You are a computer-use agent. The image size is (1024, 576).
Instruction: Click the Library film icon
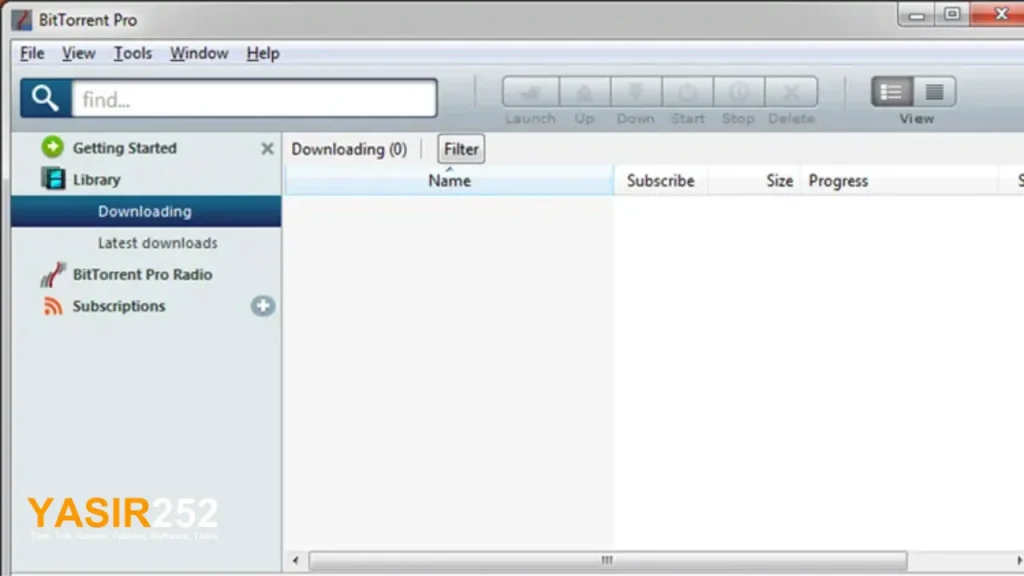[53, 178]
